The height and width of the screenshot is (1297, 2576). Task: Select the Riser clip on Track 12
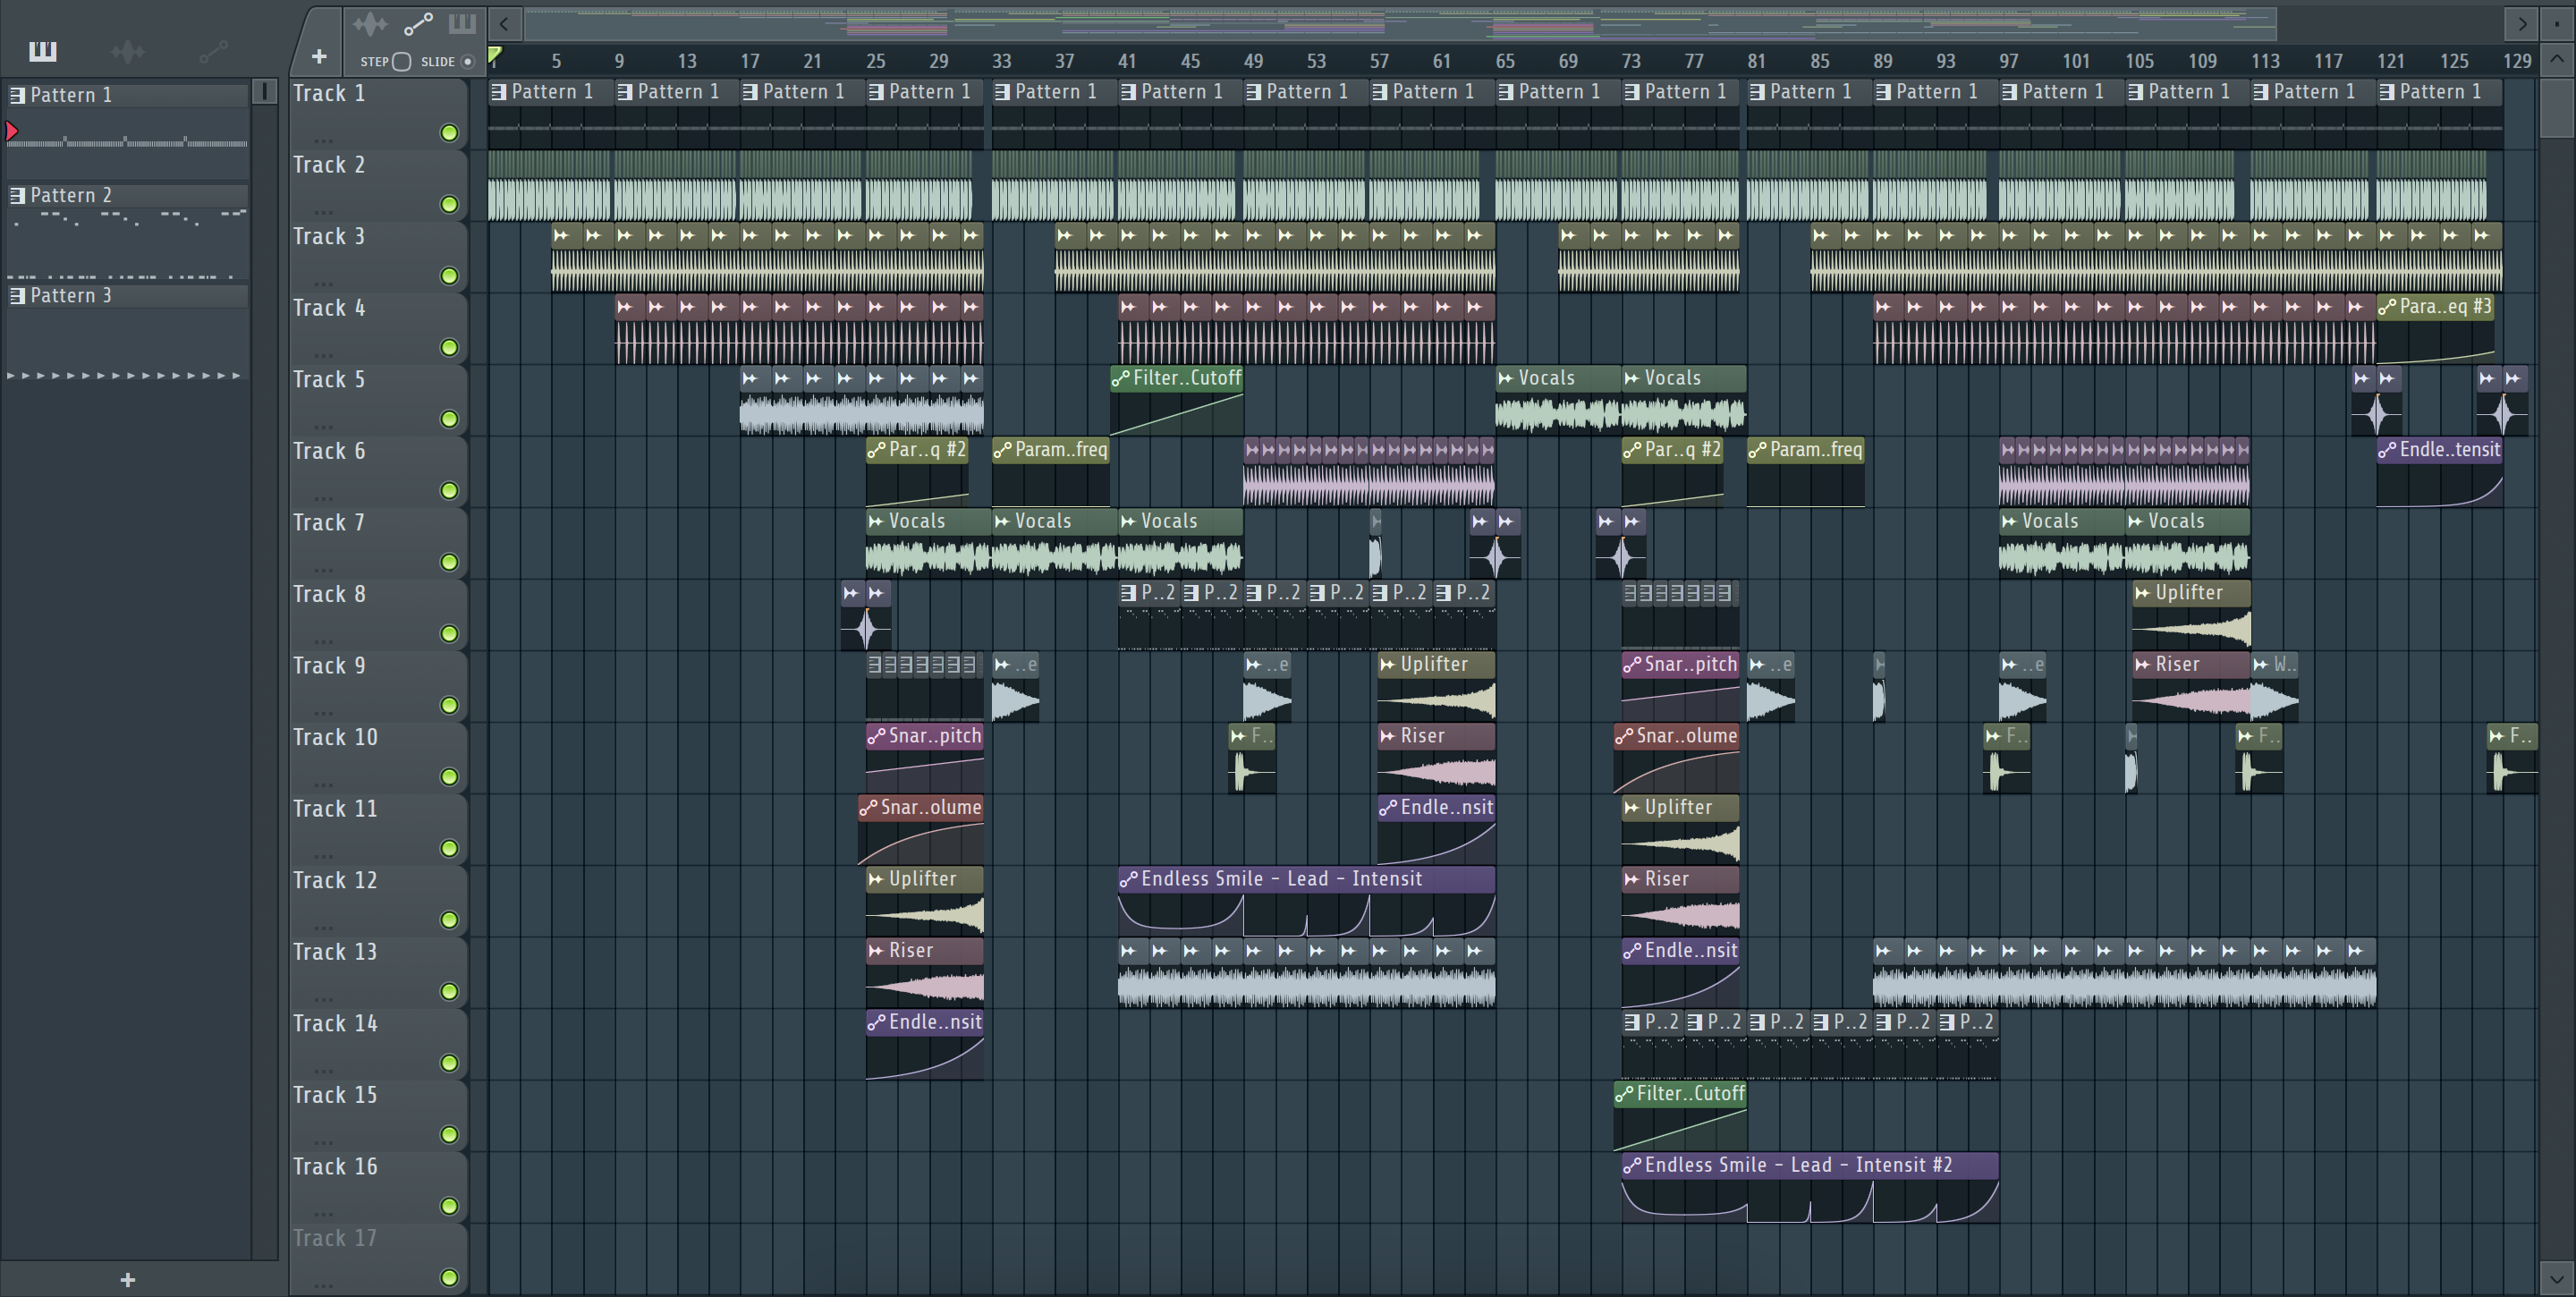[1680, 900]
